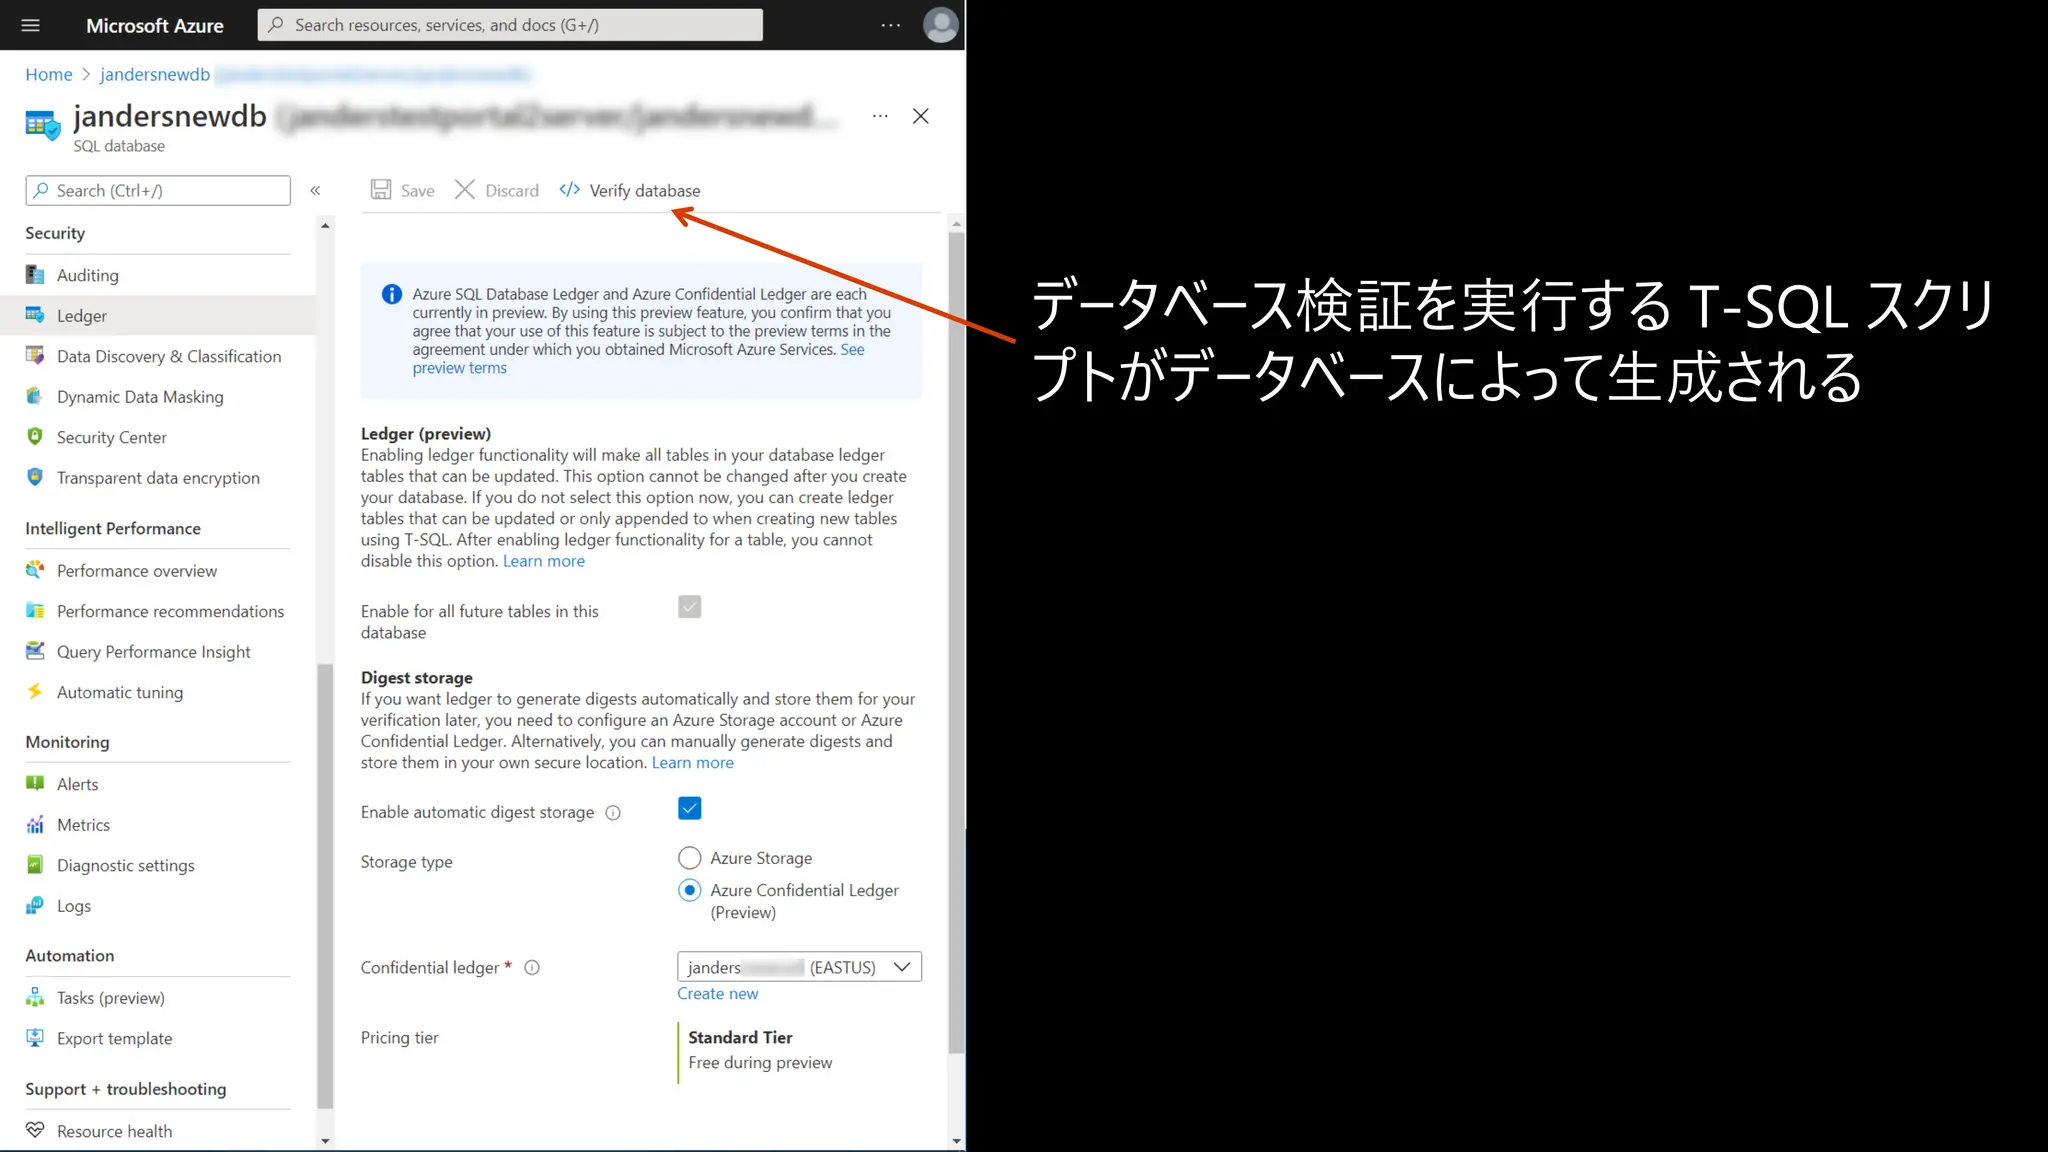Open more options ellipsis beside database title
The image size is (2048, 1152).
pos(880,116)
